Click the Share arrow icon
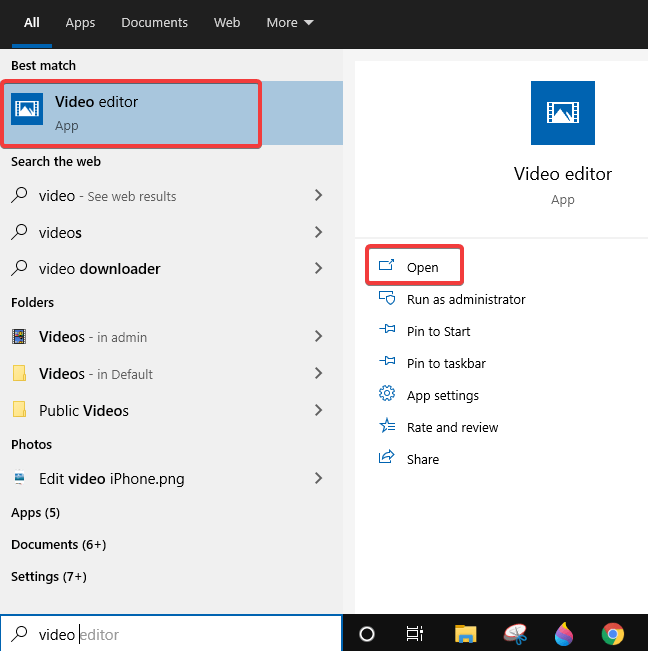Image resolution: width=648 pixels, height=651 pixels. pyautogui.click(x=386, y=457)
